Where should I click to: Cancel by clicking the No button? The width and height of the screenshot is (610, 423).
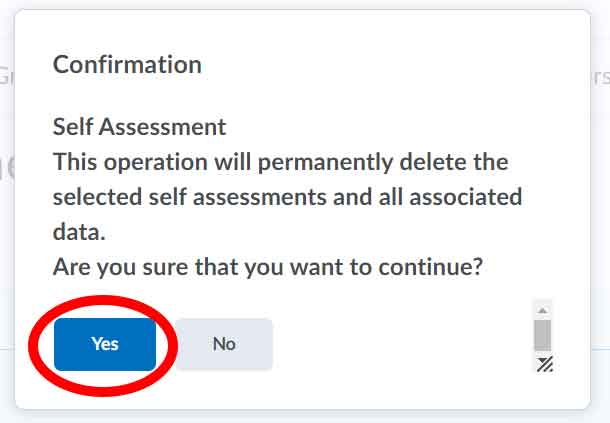(x=224, y=344)
